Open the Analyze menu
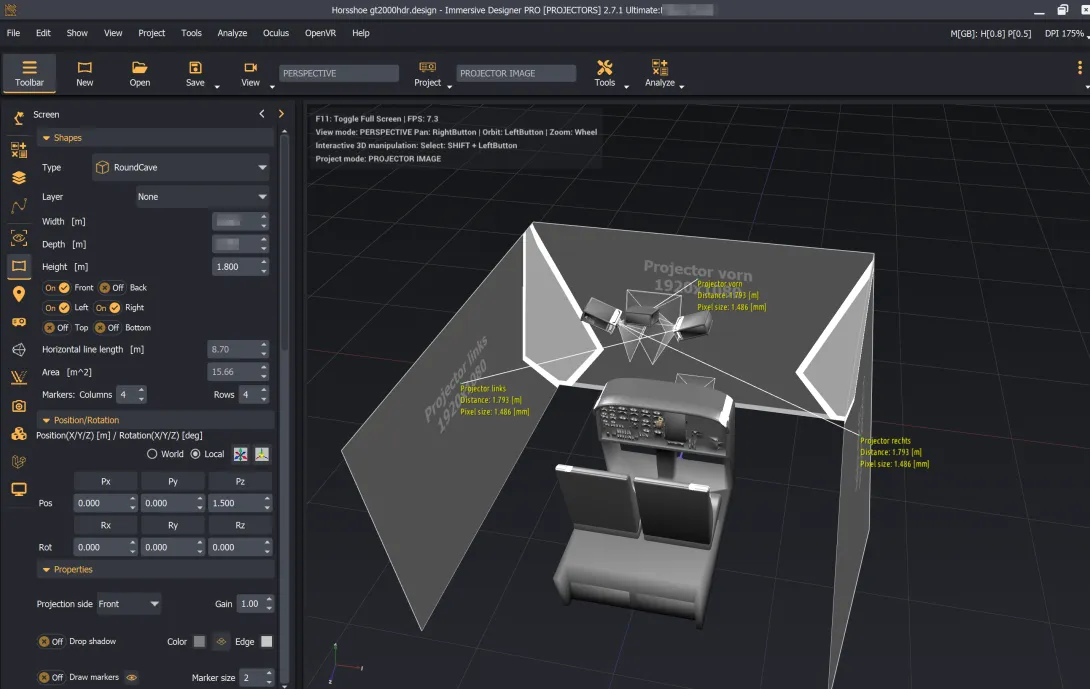Image resolution: width=1090 pixels, height=689 pixels. (x=232, y=33)
